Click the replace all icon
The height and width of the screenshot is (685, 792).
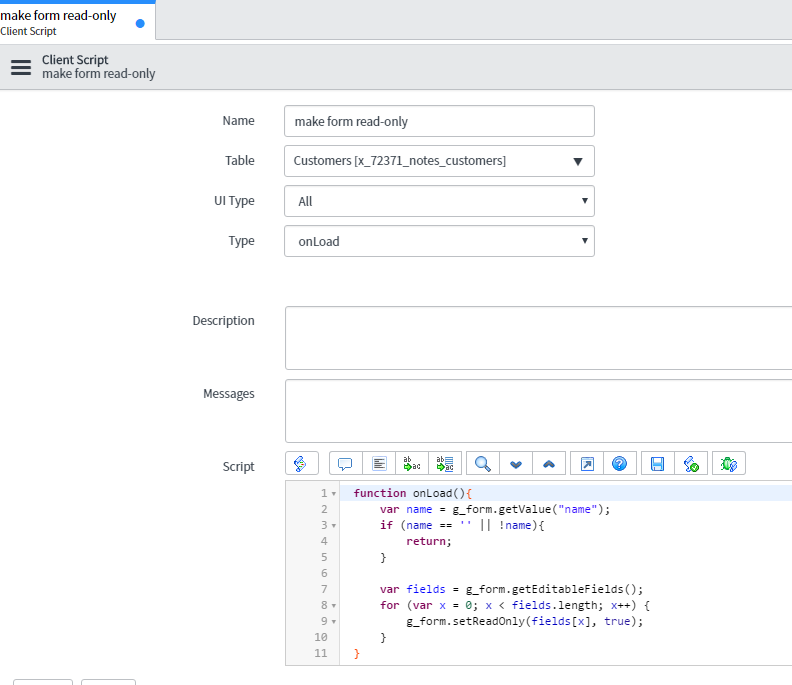pyautogui.click(x=445, y=464)
